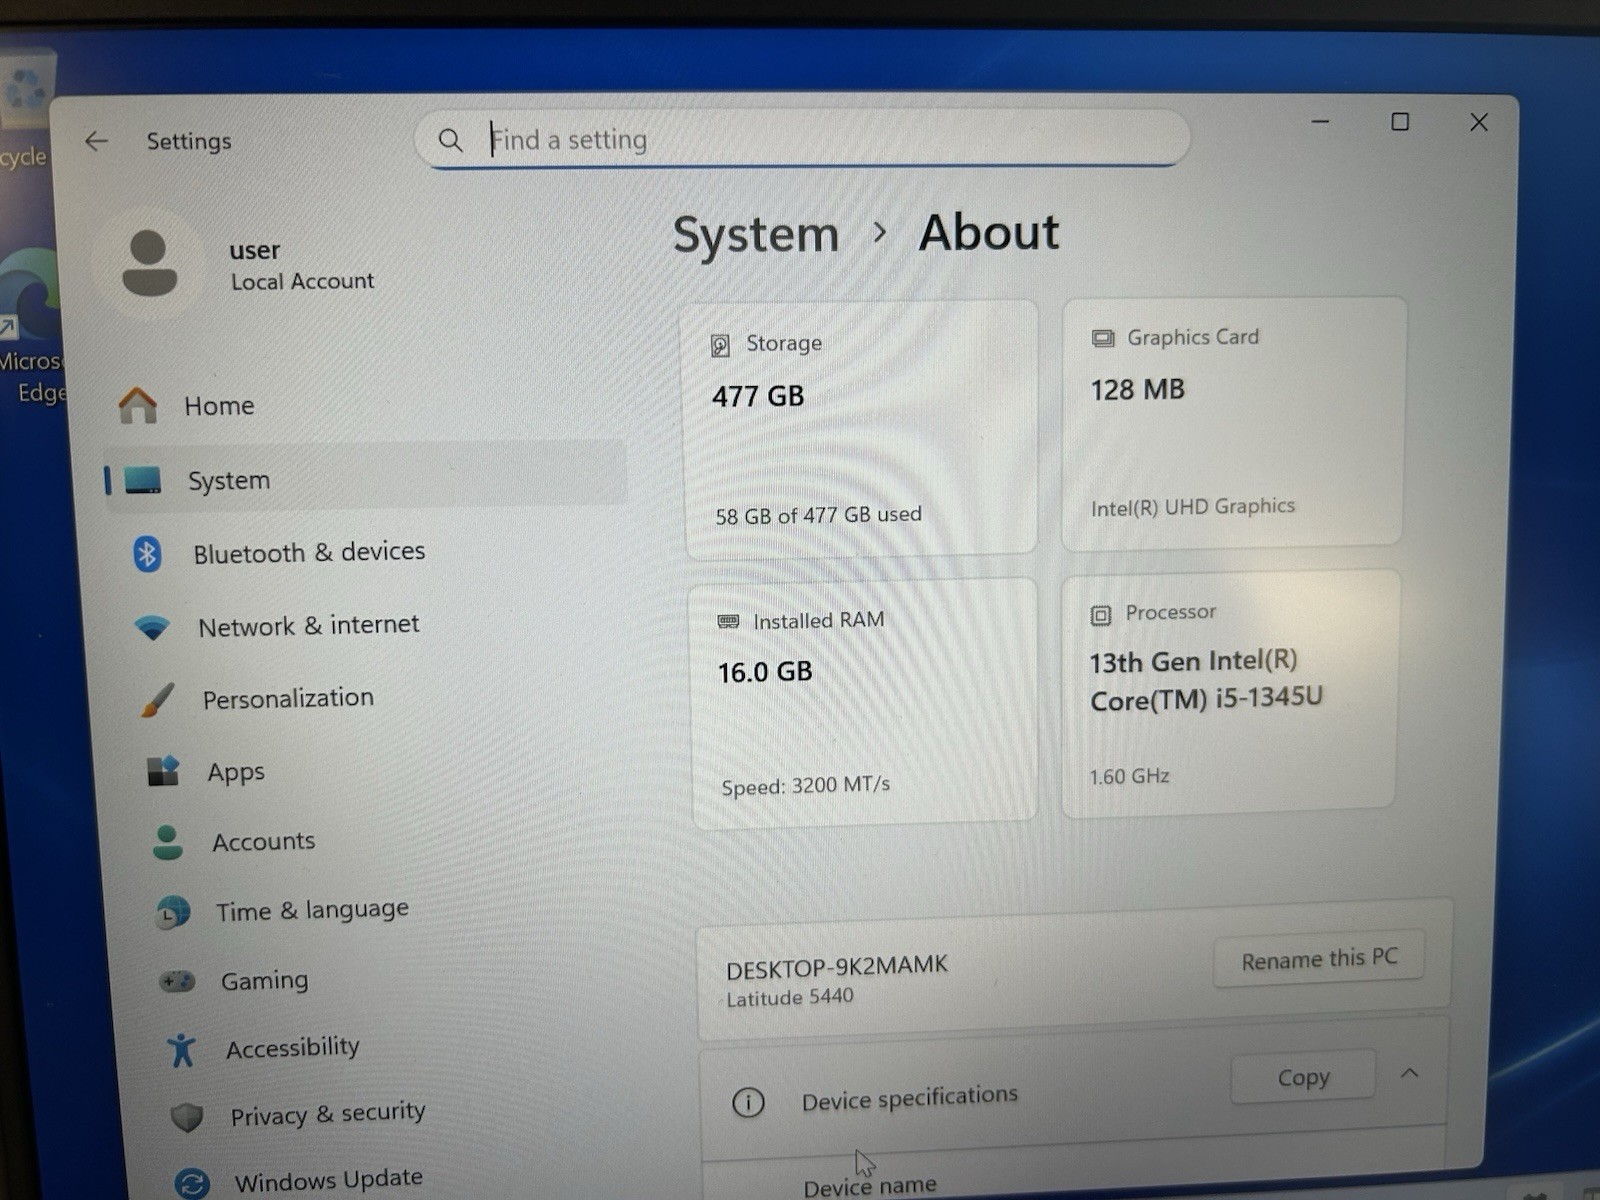This screenshot has height=1200, width=1600.
Task: Collapse the Device specifications section
Action: (1410, 1074)
